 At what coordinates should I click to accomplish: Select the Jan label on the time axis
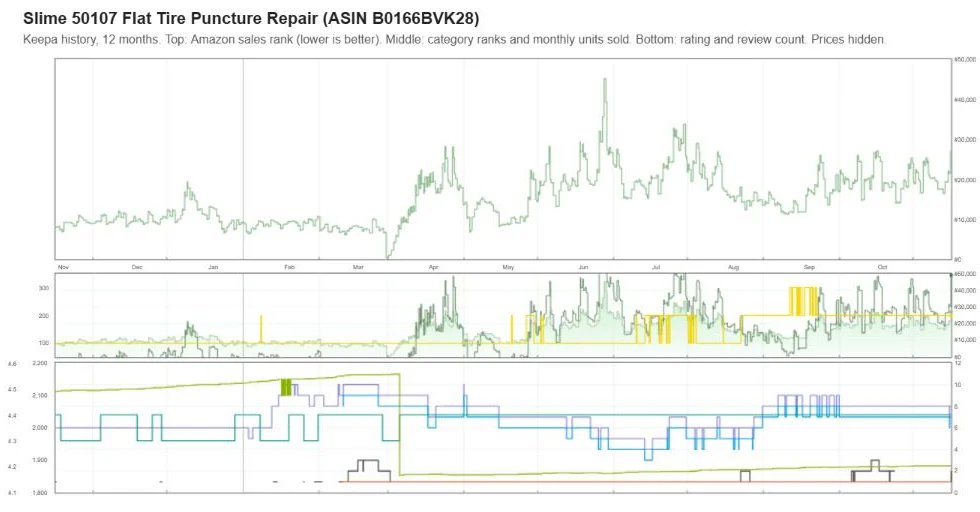[x=213, y=267]
